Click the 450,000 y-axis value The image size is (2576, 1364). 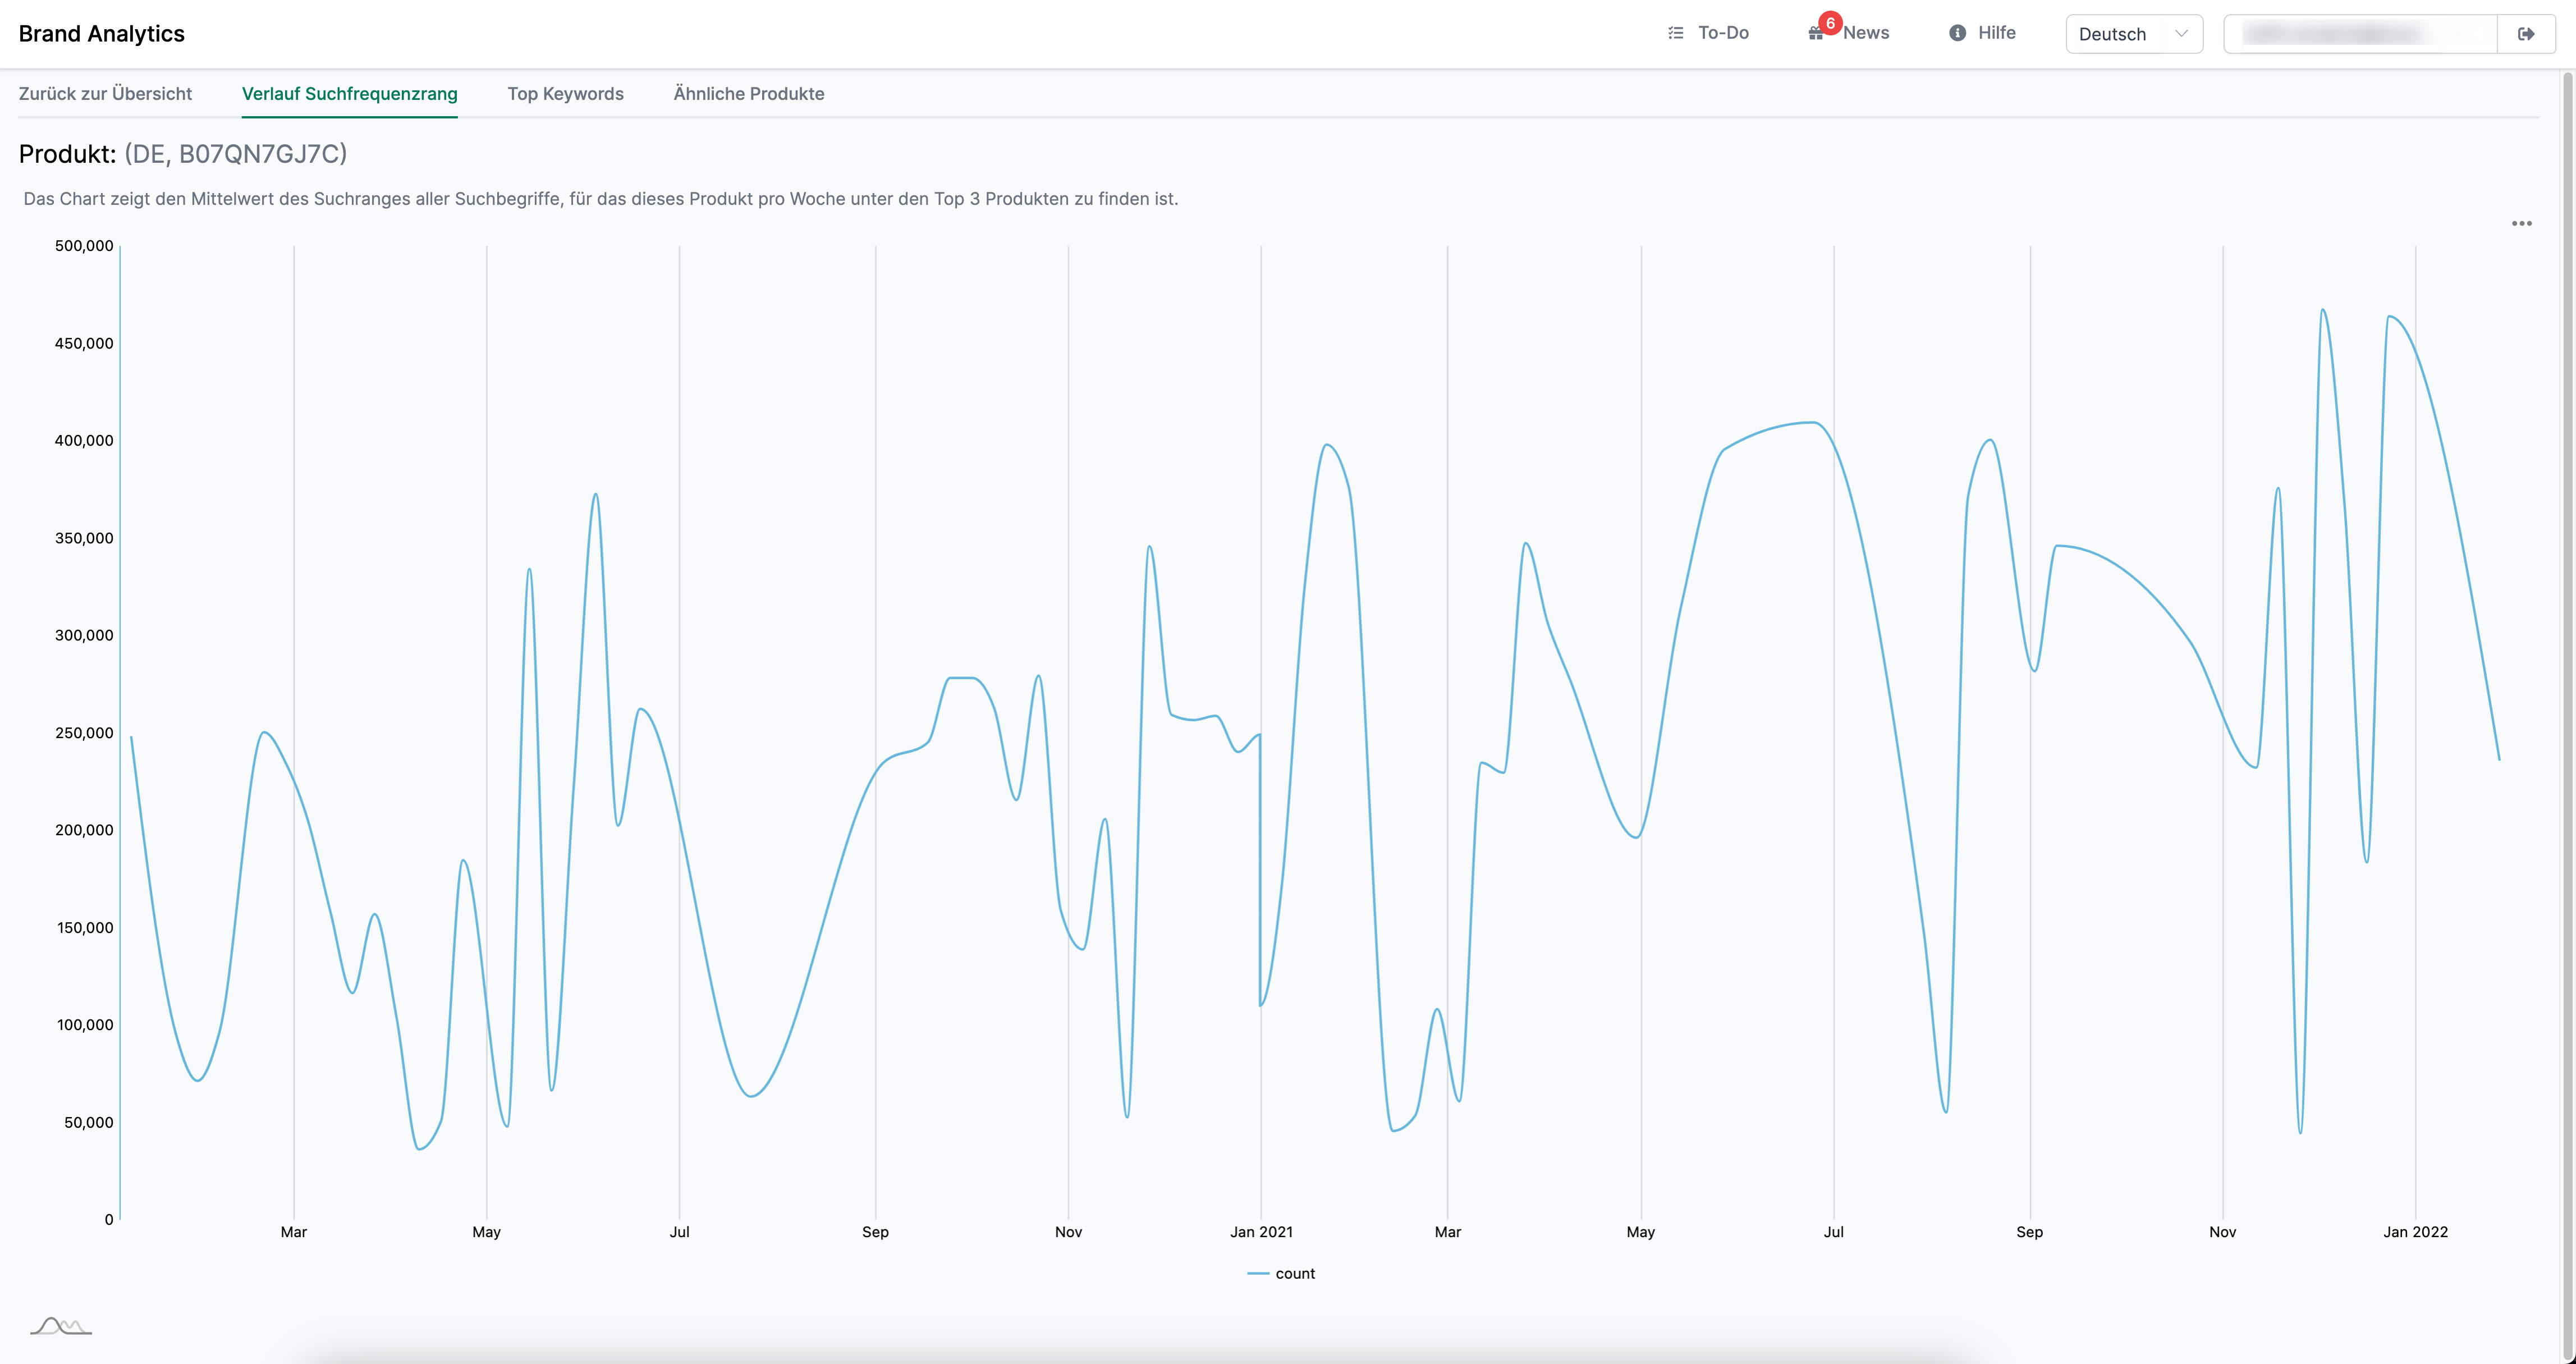click(x=84, y=344)
